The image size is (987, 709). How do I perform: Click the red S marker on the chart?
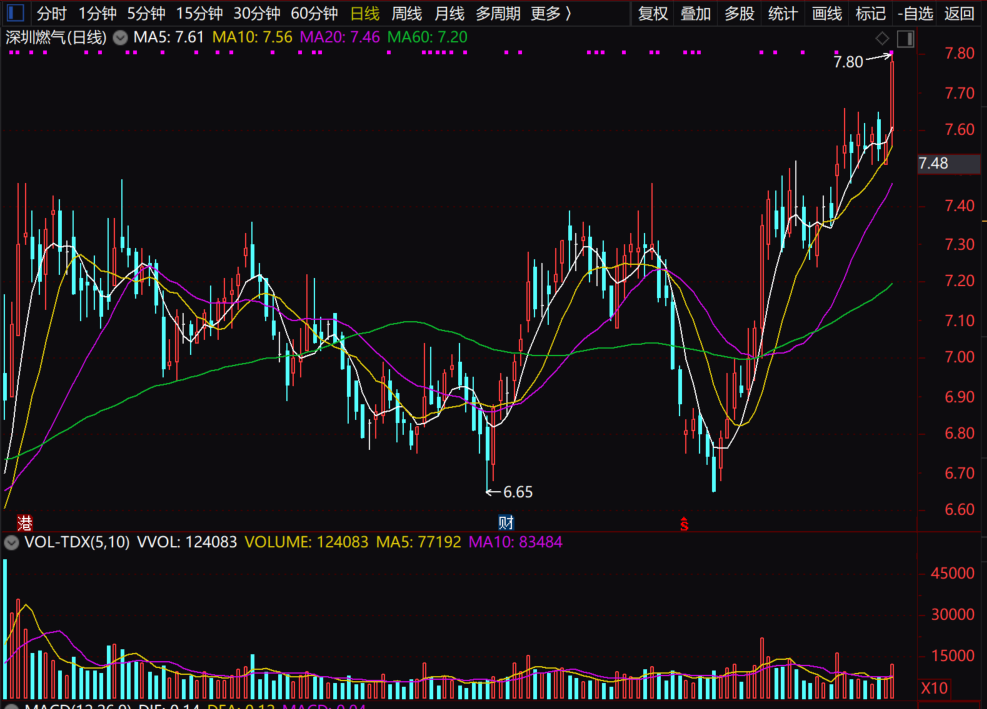tap(684, 523)
